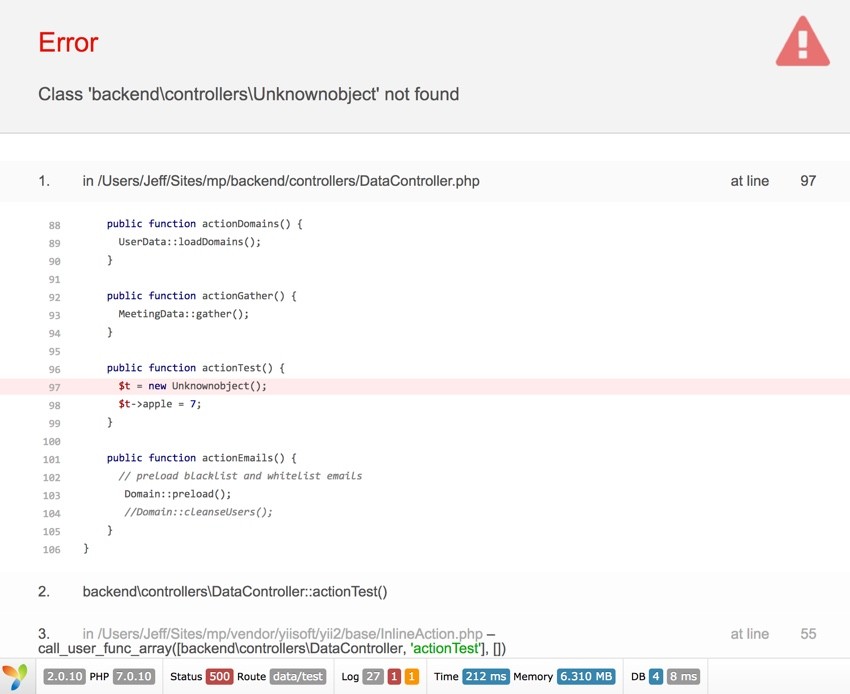Click code line 'Domain::preload();'
The height and width of the screenshot is (694, 850).
point(178,494)
